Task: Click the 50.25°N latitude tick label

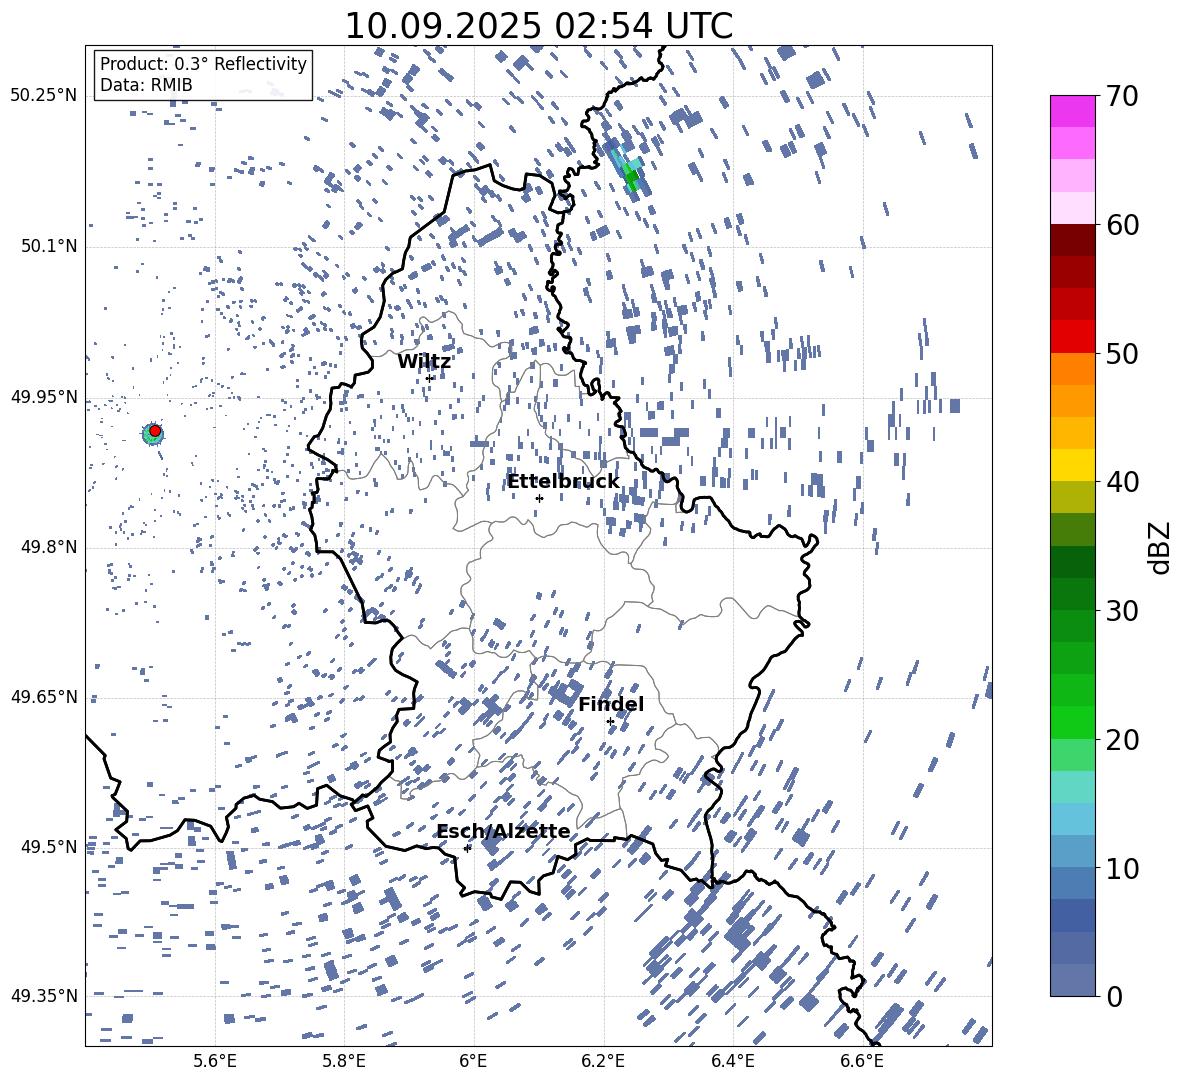Action: [44, 96]
